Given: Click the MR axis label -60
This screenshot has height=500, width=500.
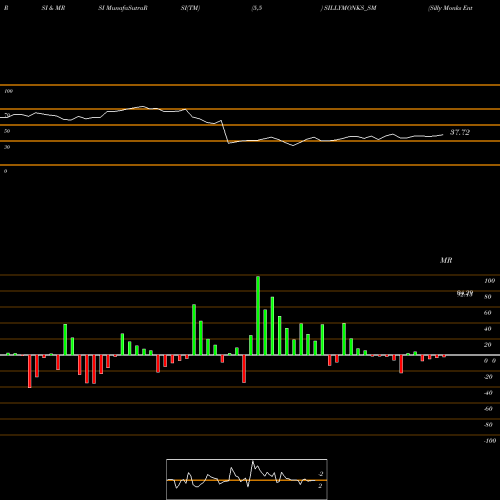Looking at the screenshot, I should click(488, 409).
